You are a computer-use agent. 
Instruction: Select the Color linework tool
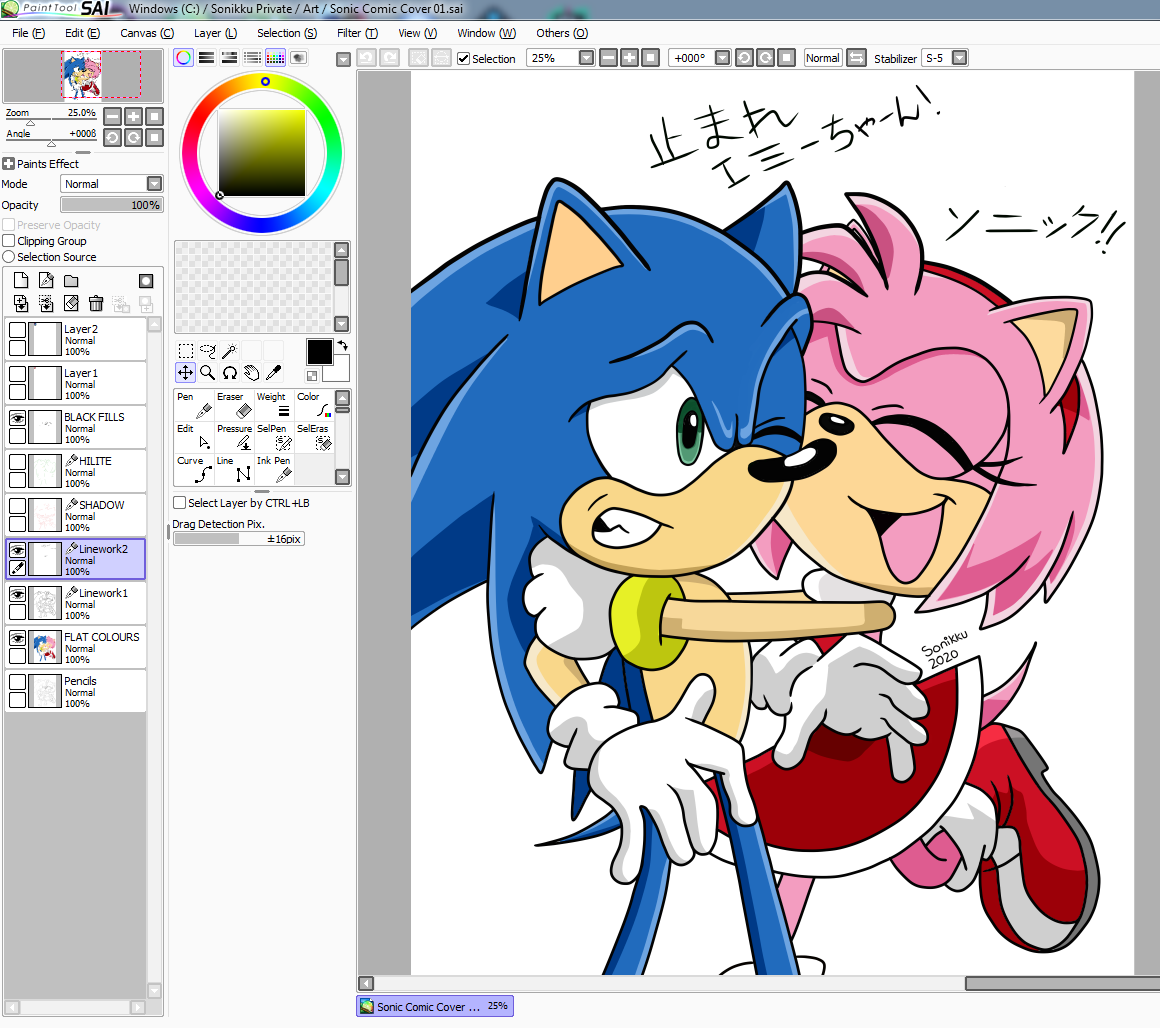tap(314, 405)
